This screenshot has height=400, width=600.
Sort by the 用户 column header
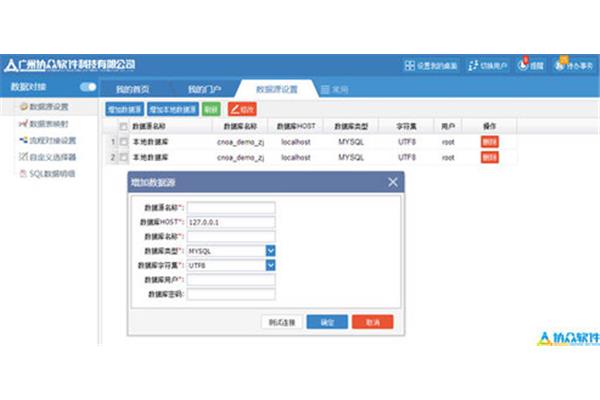coord(448,126)
